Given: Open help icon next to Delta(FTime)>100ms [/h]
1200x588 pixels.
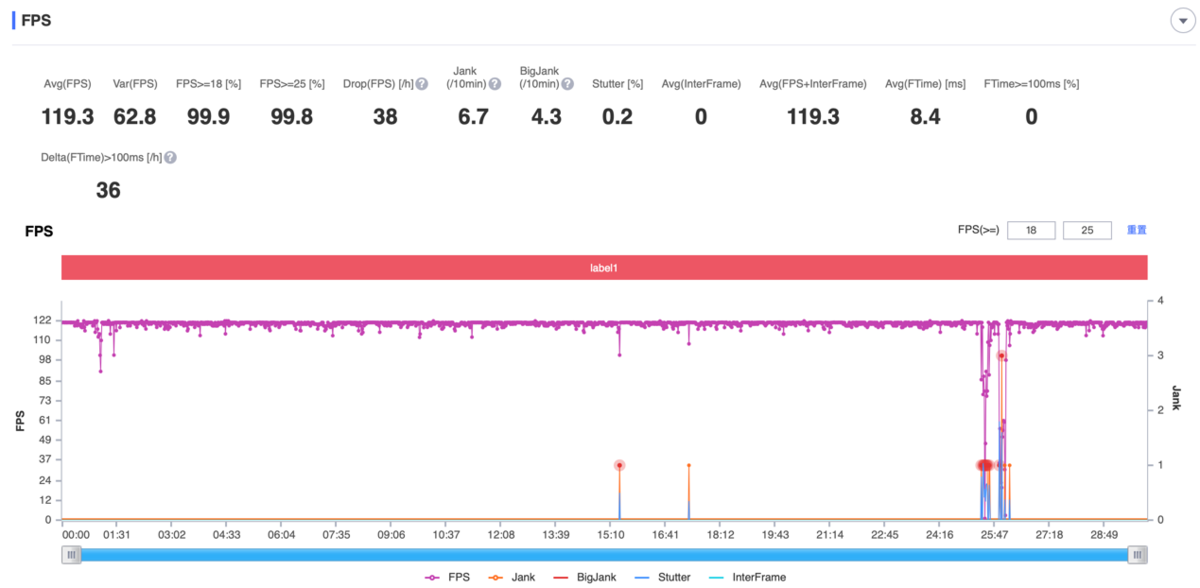Looking at the screenshot, I should coord(170,157).
